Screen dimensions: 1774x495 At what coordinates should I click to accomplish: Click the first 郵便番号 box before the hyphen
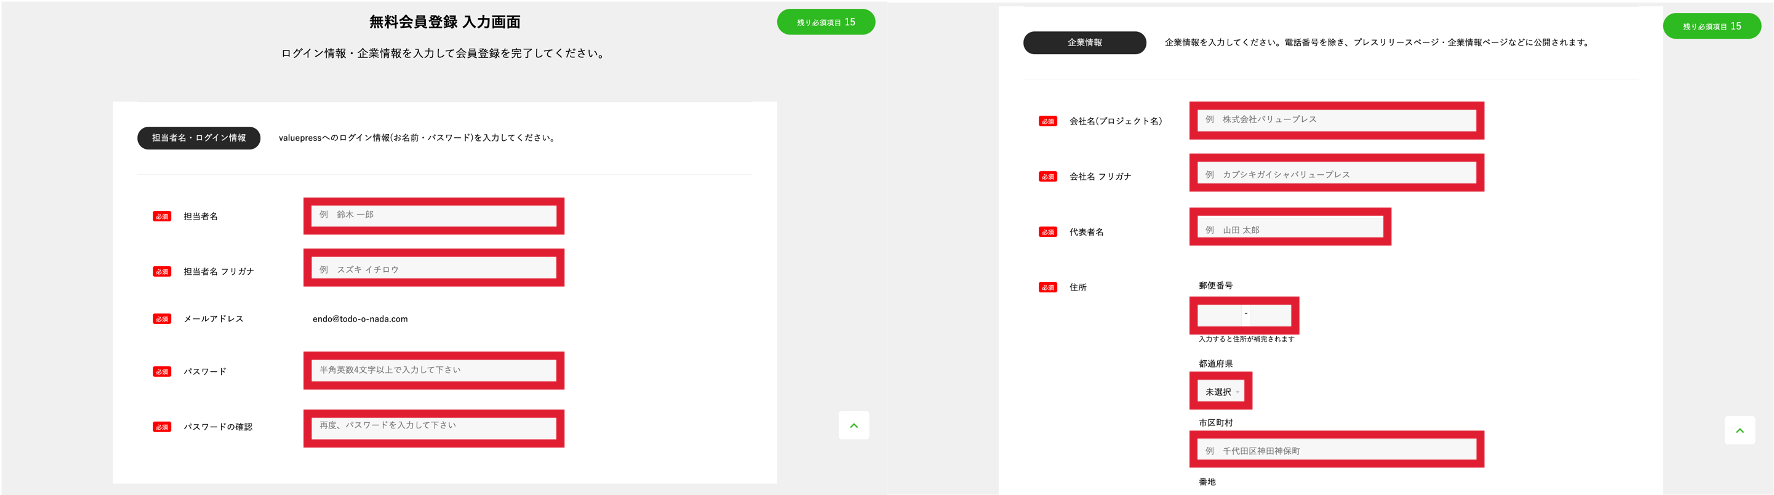tap(1219, 315)
